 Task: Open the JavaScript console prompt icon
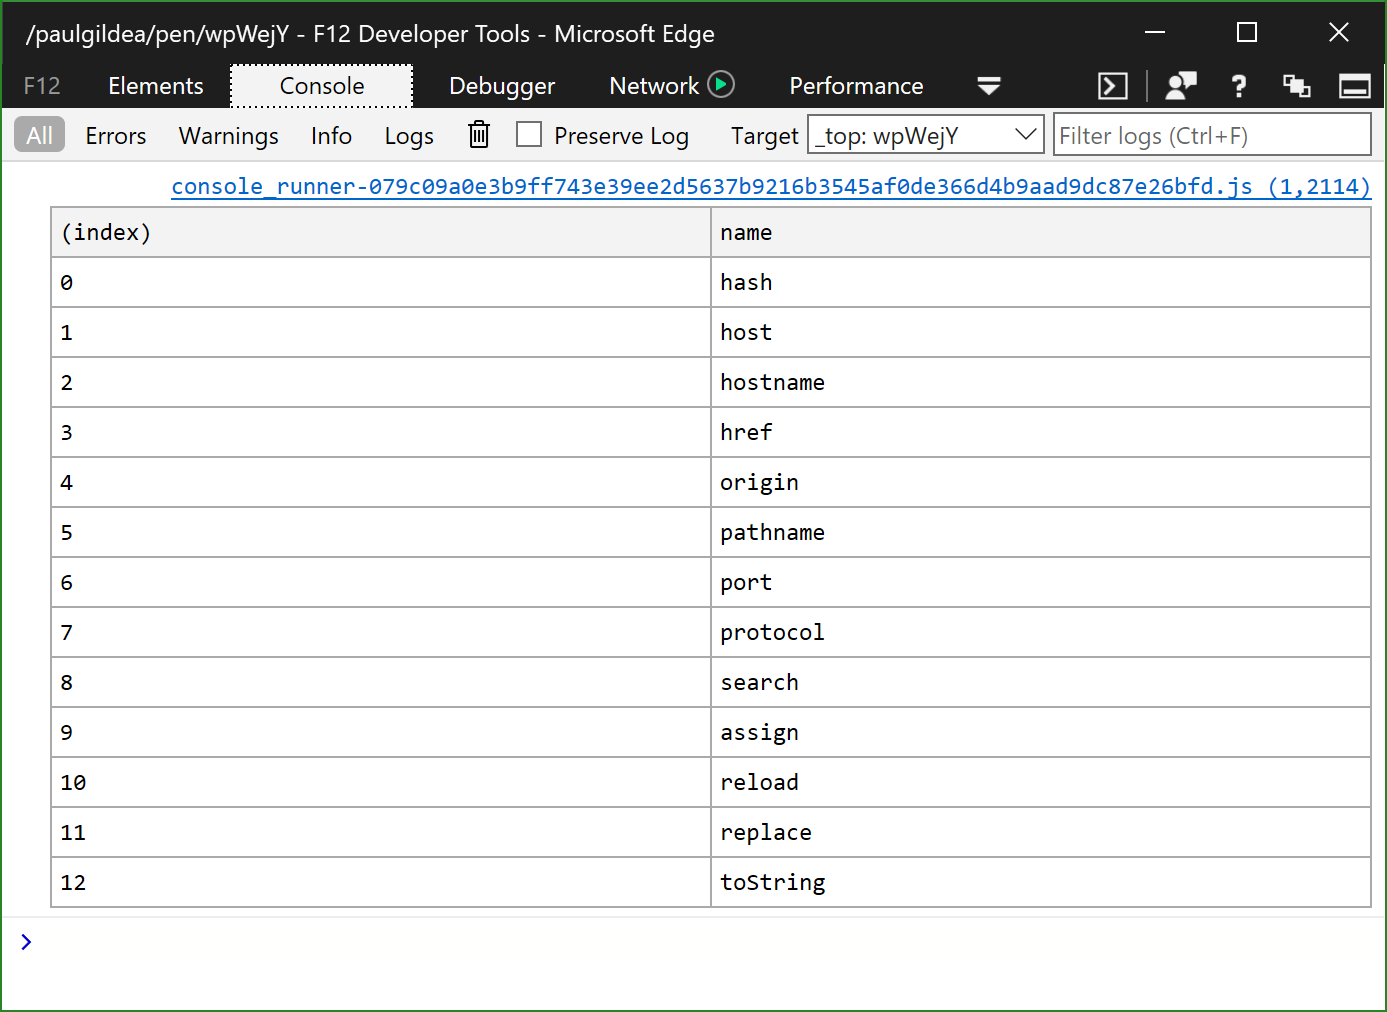tap(1112, 86)
